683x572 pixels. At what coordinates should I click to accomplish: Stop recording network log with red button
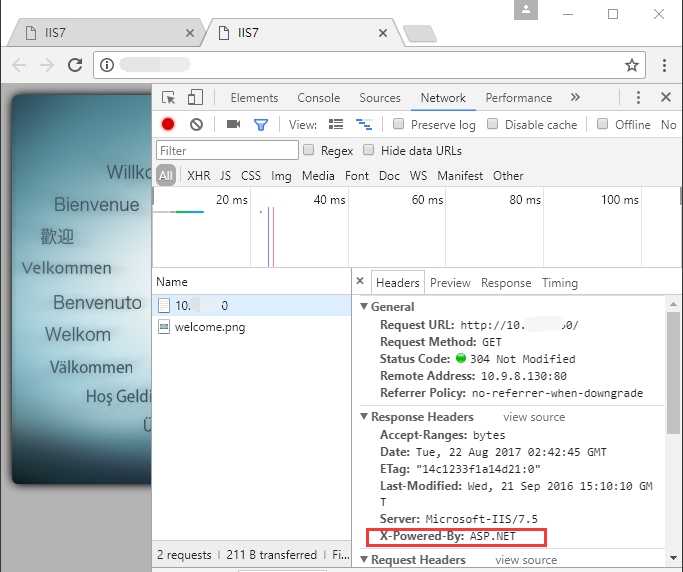[168, 125]
